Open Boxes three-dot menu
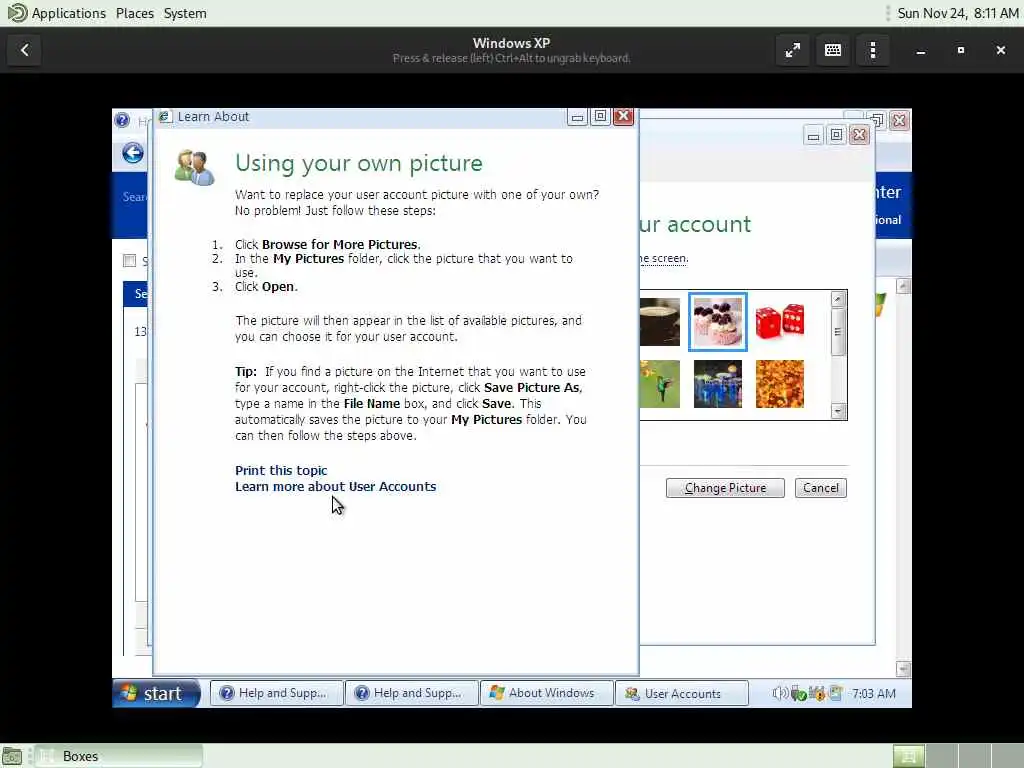Screen dimensions: 1024x768 872,50
